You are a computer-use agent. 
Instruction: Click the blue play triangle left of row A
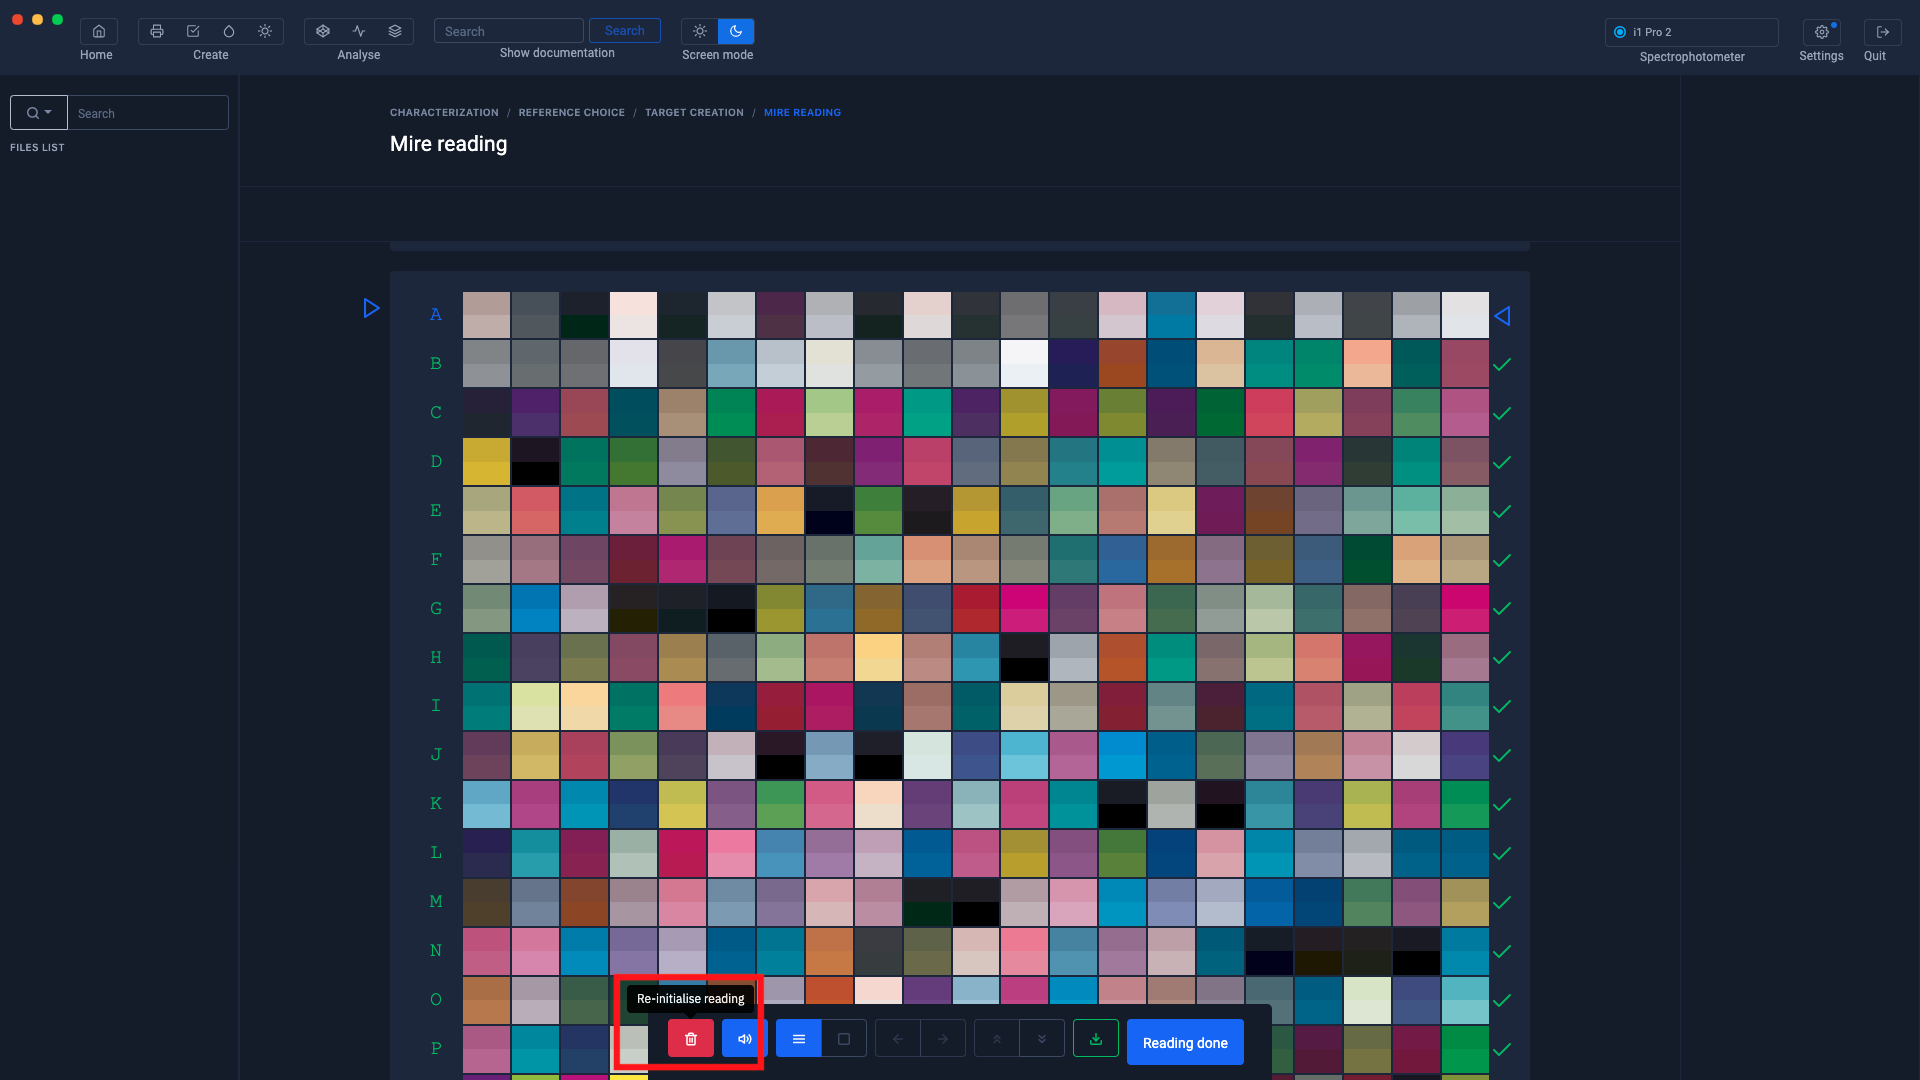[371, 308]
